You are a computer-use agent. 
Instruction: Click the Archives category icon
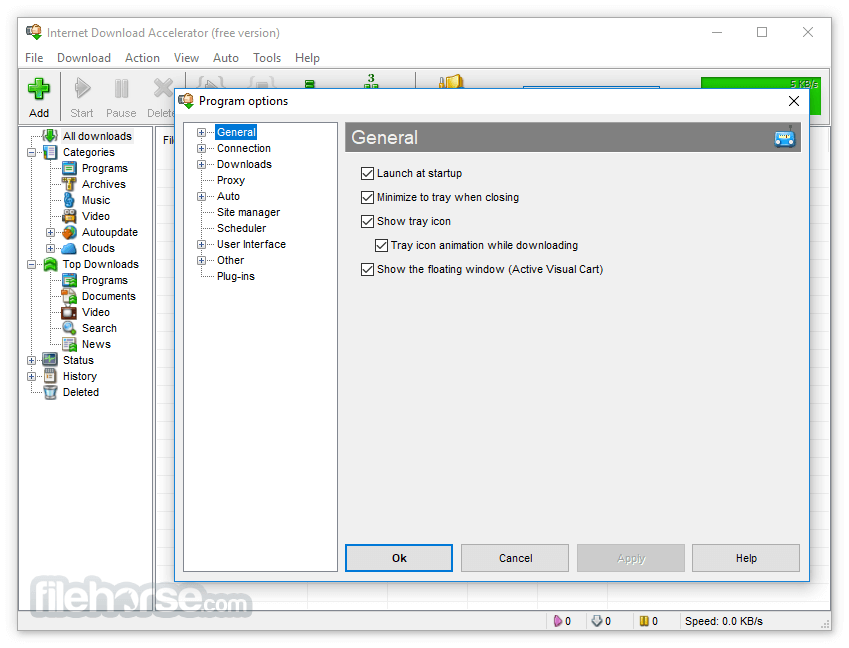[69, 184]
